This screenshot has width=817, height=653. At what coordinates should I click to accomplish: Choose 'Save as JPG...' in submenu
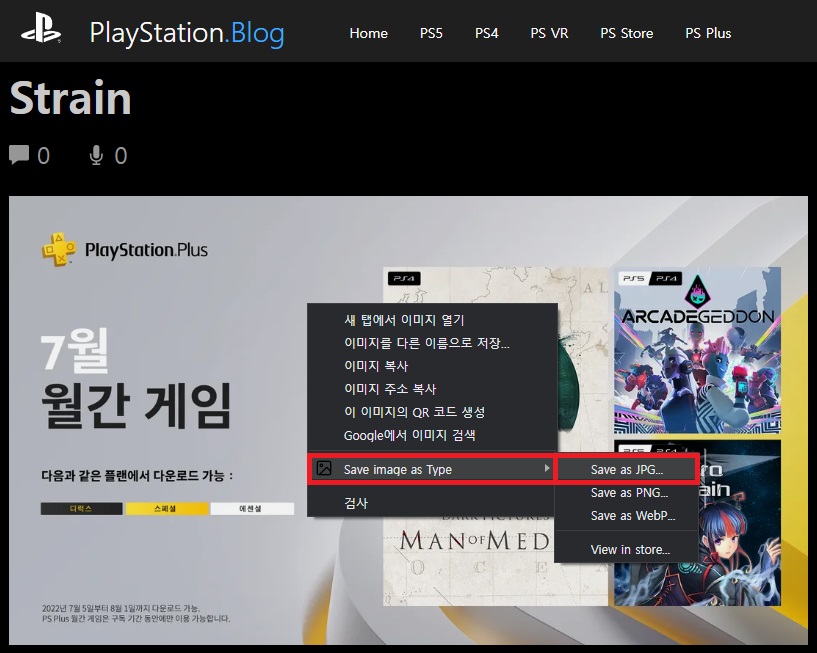pyautogui.click(x=627, y=470)
